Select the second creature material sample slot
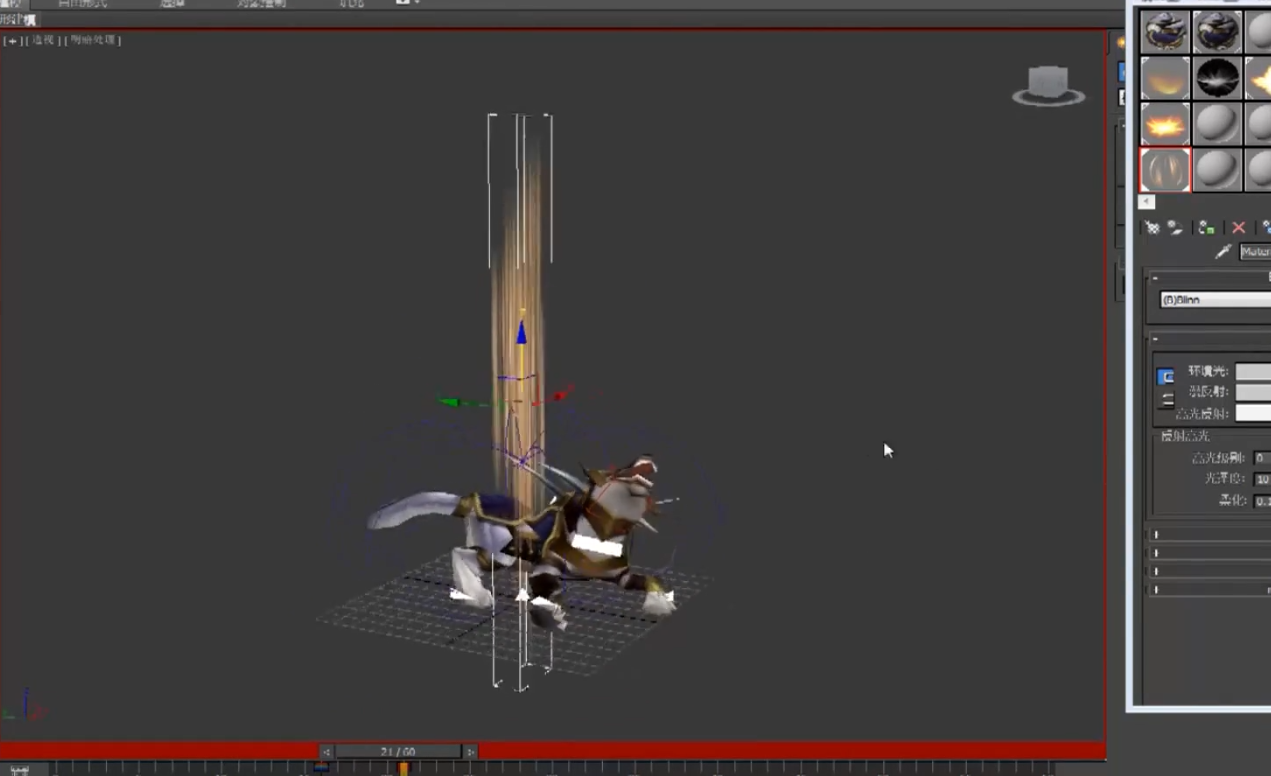1271x776 pixels. (x=1218, y=31)
